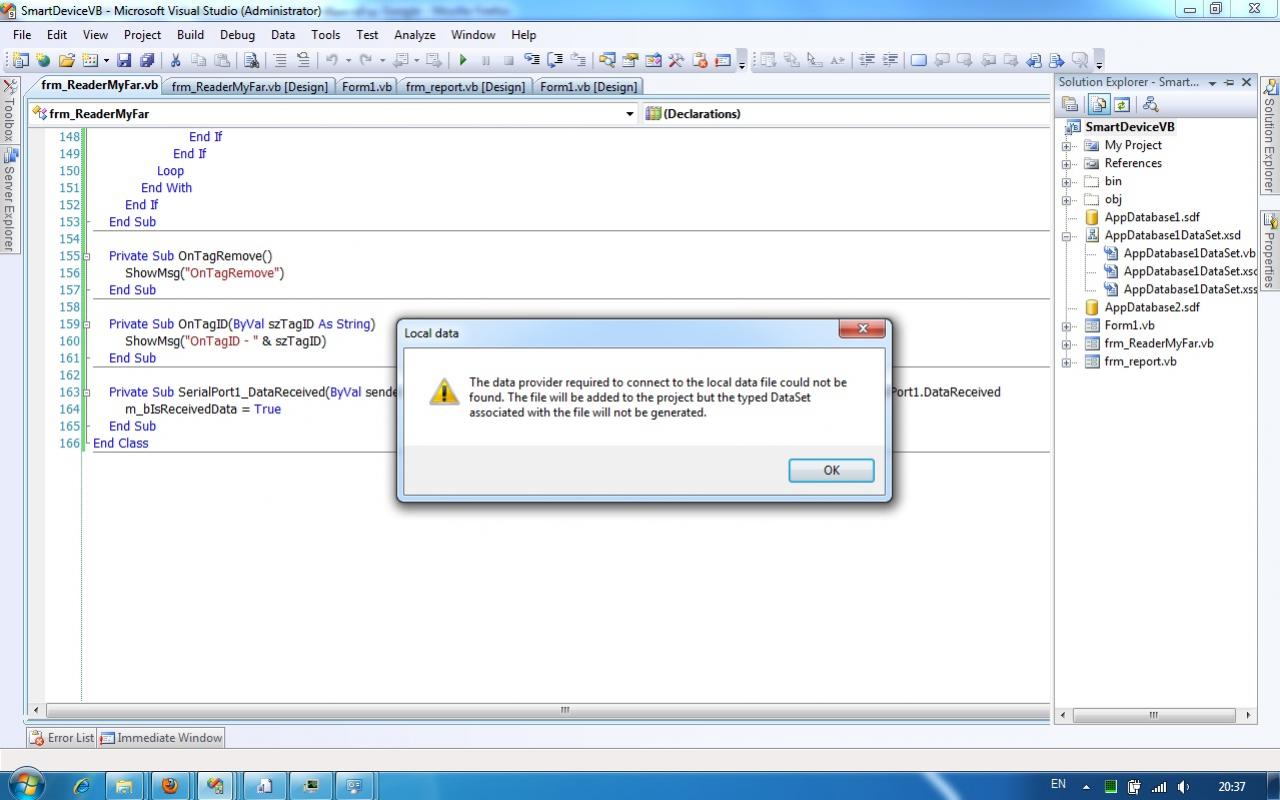Viewport: 1280px width, 800px height.
Task: Open the Toolbox side tab
Action: coord(9,112)
